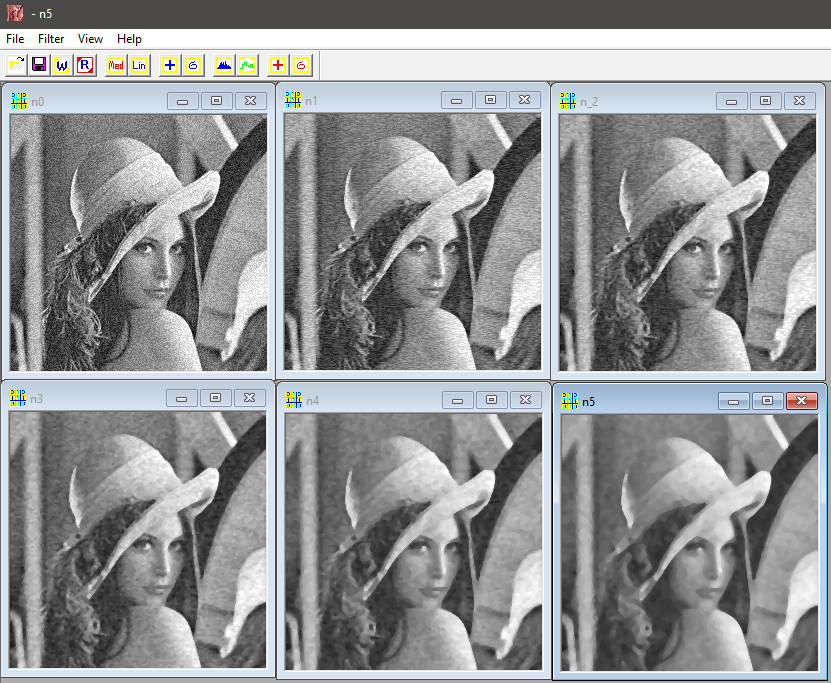The image size is (831, 683).
Task: Open the Filter menu
Action: (x=51, y=39)
